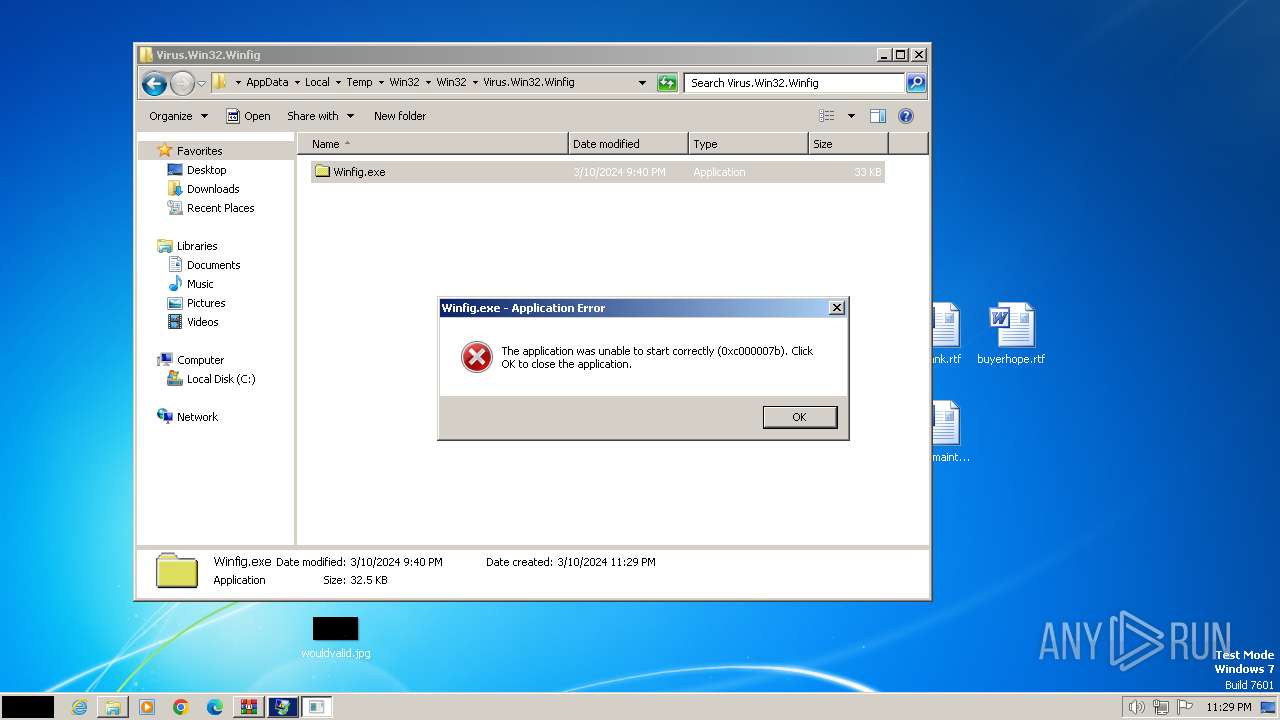Launch Windows Media Player from taskbar
Viewport: 1280px width, 720px height.
(147, 707)
